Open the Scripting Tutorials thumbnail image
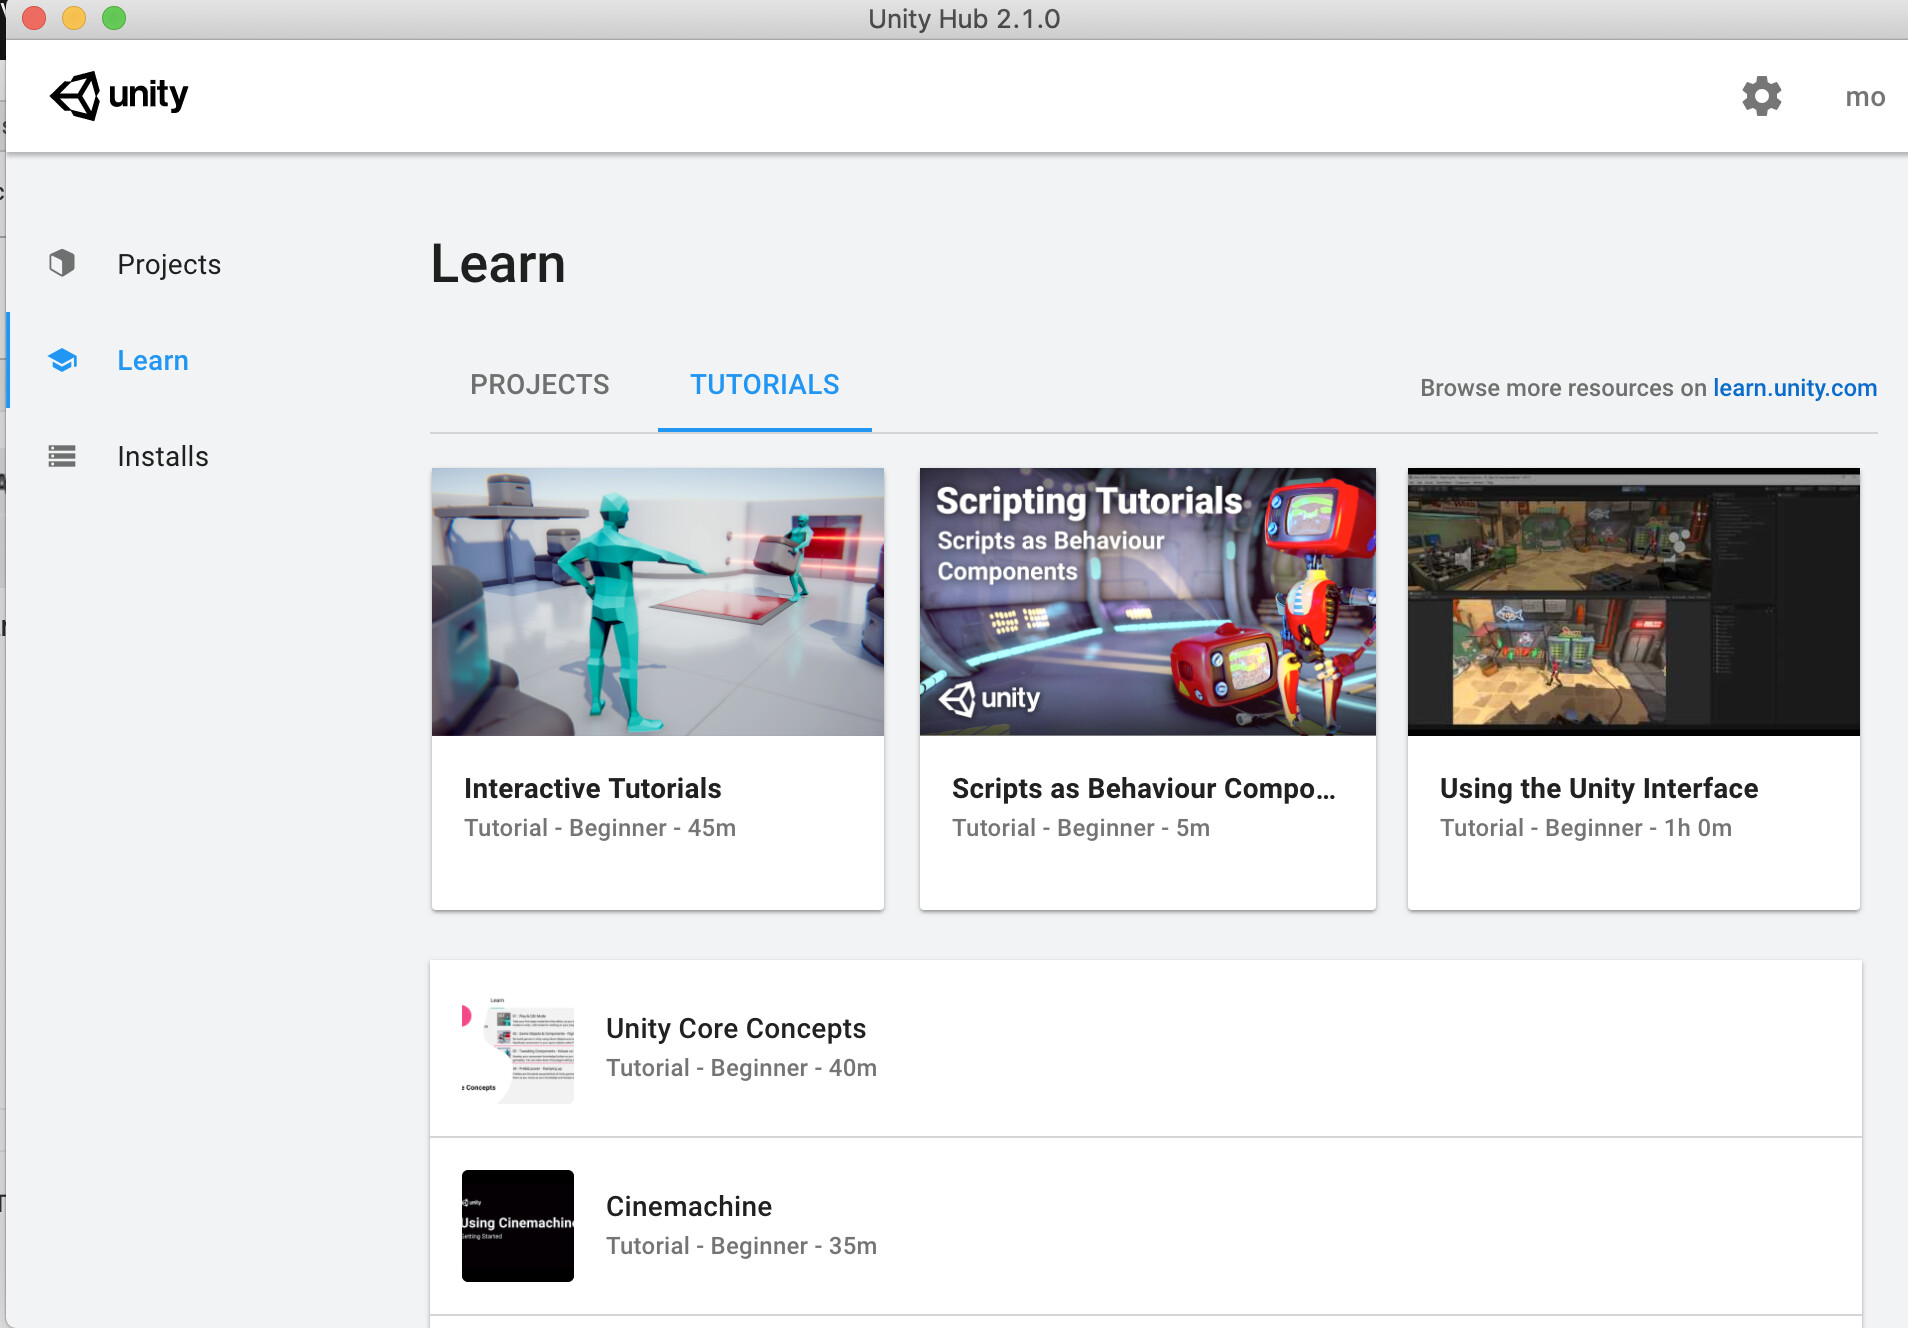Viewport: 1908px width, 1328px height. coord(1148,602)
